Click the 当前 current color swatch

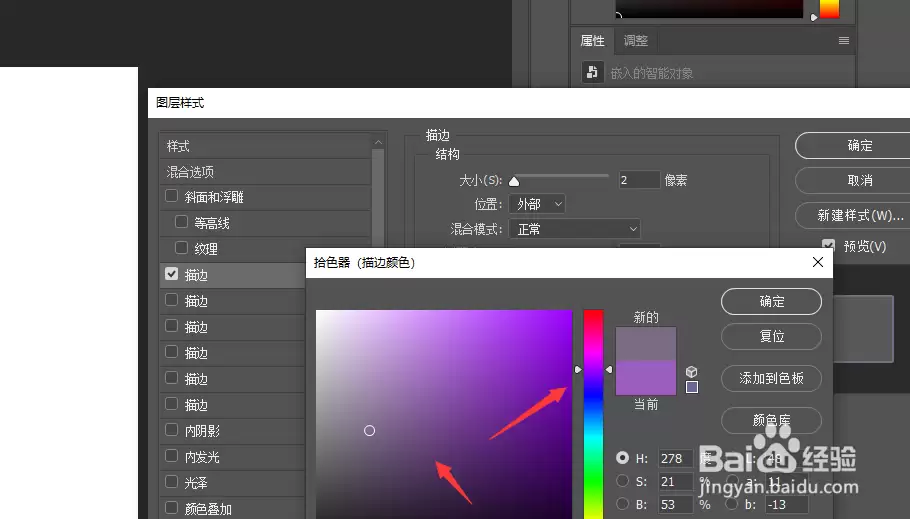click(x=646, y=377)
